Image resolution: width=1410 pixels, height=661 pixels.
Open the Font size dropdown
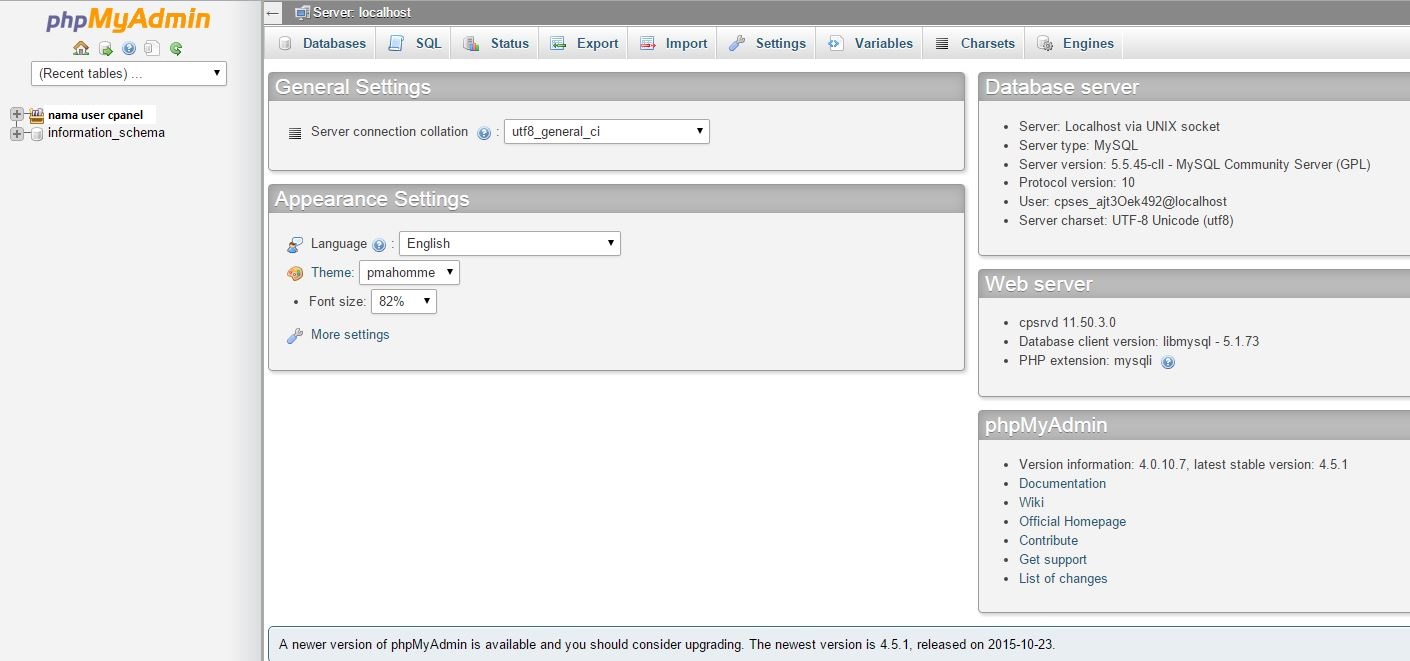click(x=403, y=301)
